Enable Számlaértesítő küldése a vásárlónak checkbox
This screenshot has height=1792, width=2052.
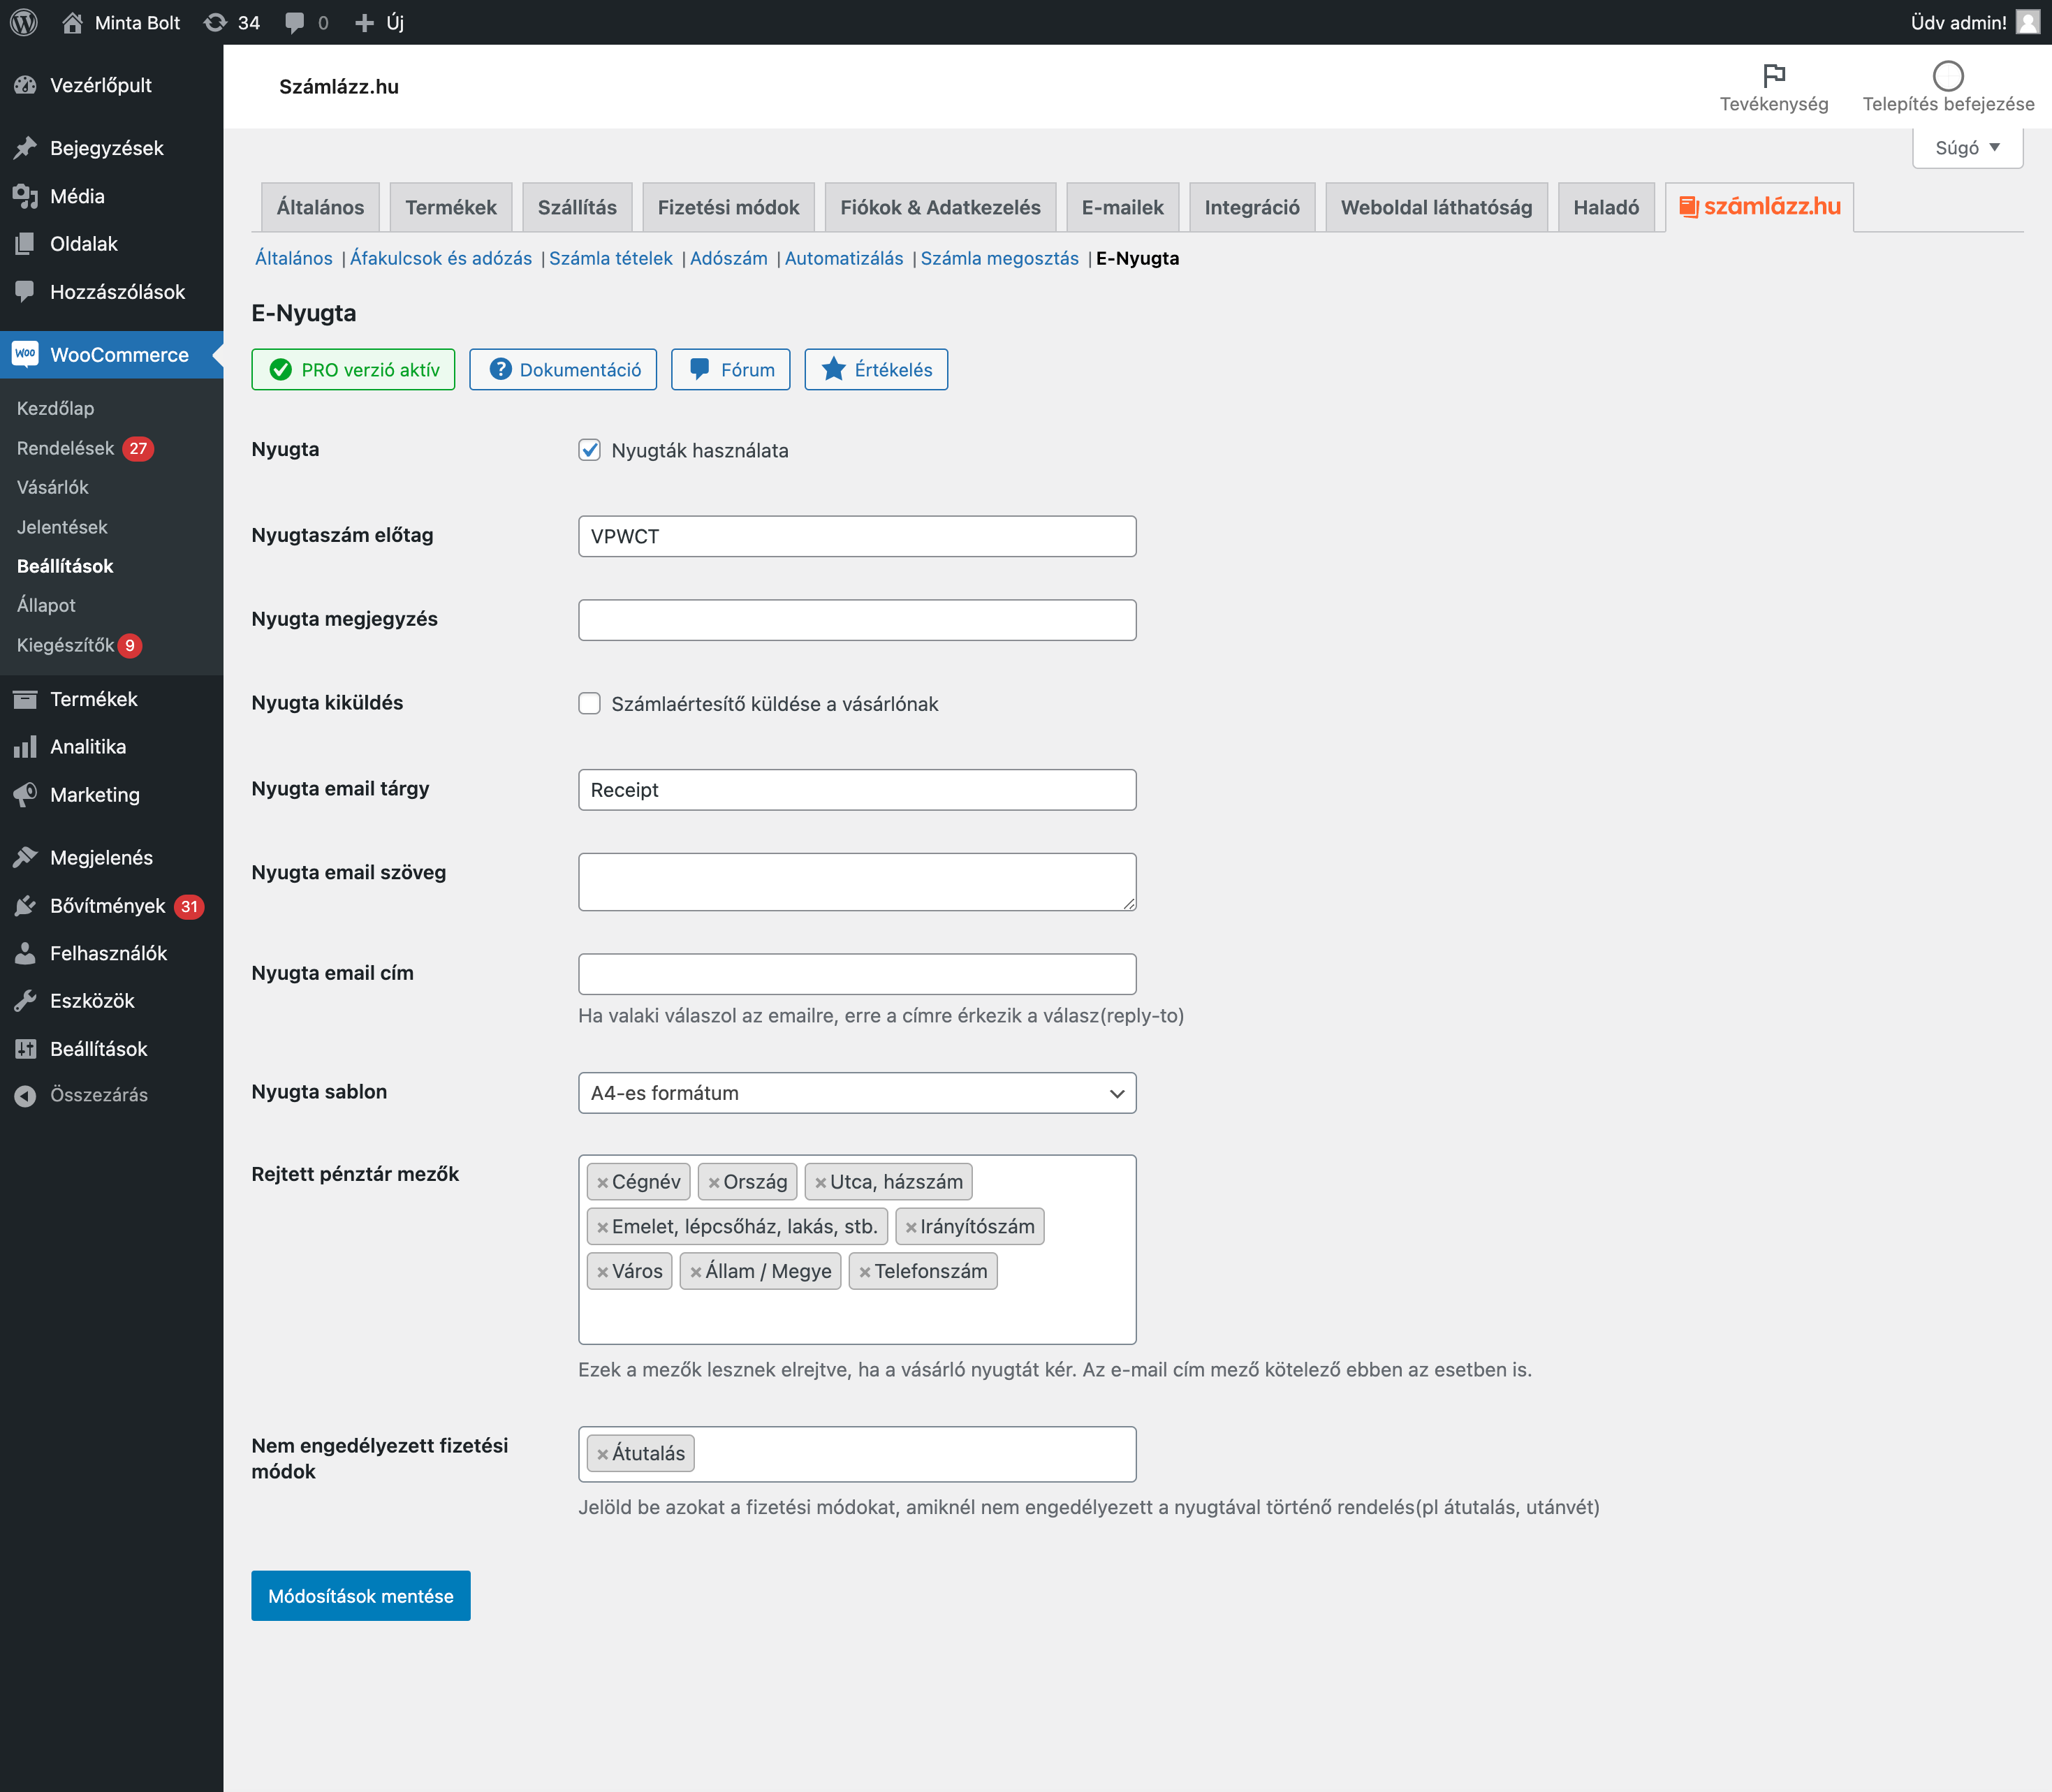point(590,704)
